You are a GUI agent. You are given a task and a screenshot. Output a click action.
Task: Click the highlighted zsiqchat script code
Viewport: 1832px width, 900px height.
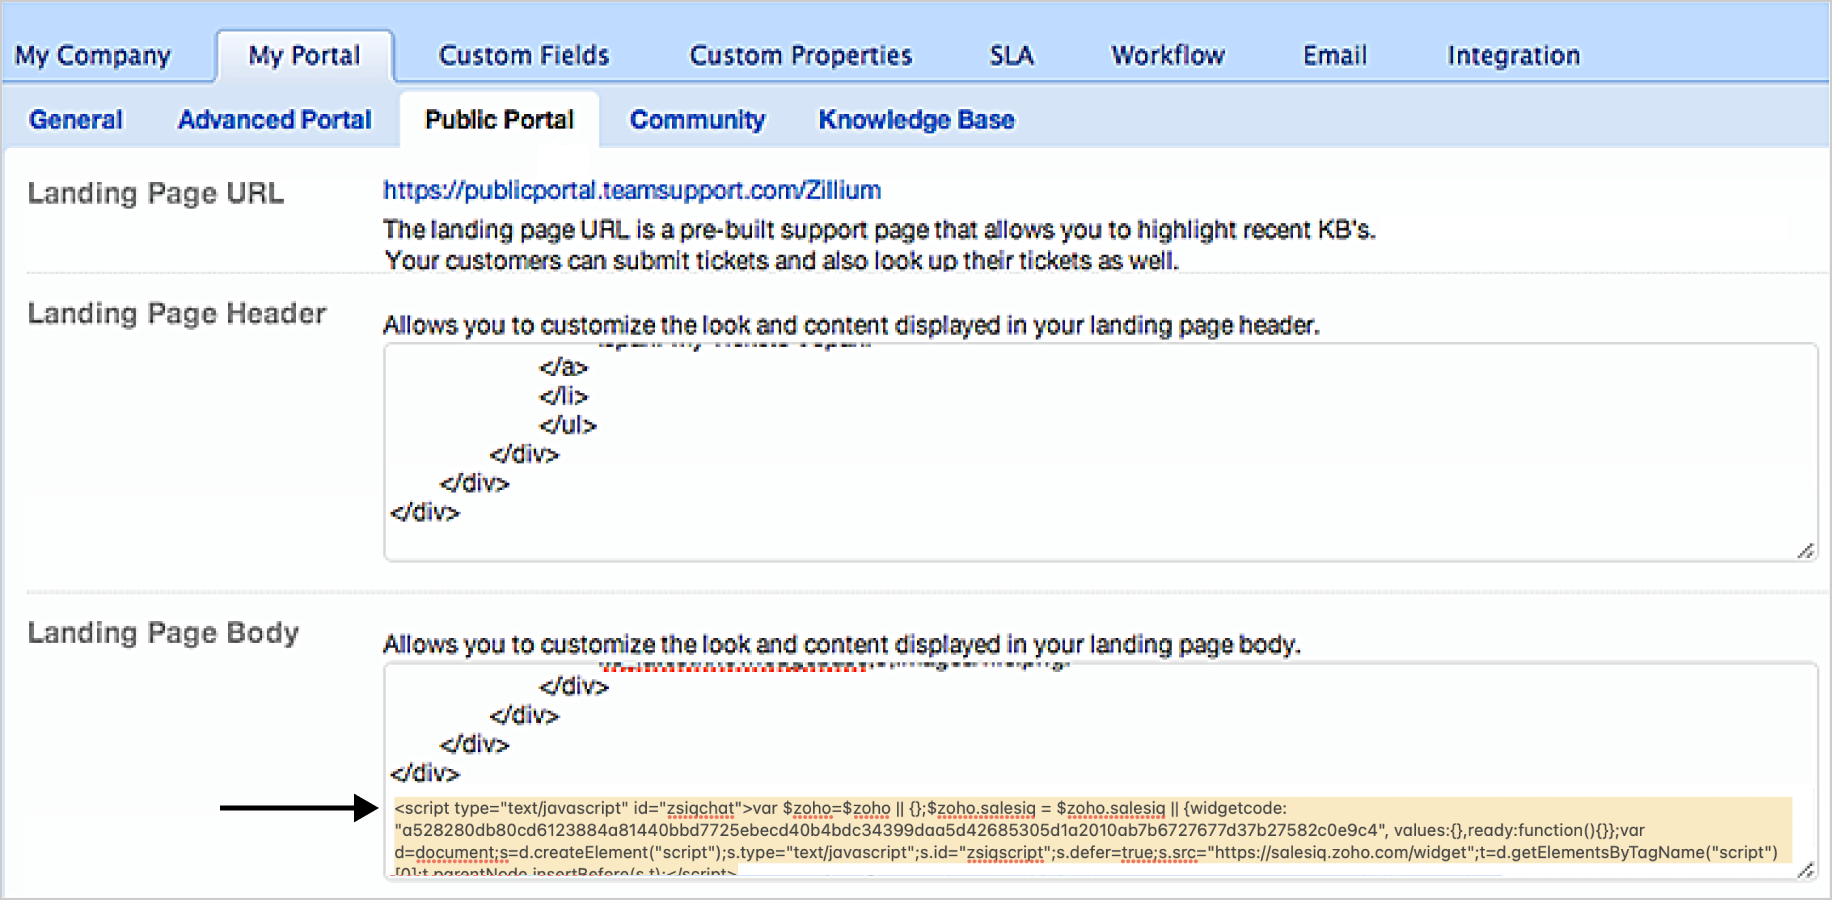pyautogui.click(x=1092, y=836)
